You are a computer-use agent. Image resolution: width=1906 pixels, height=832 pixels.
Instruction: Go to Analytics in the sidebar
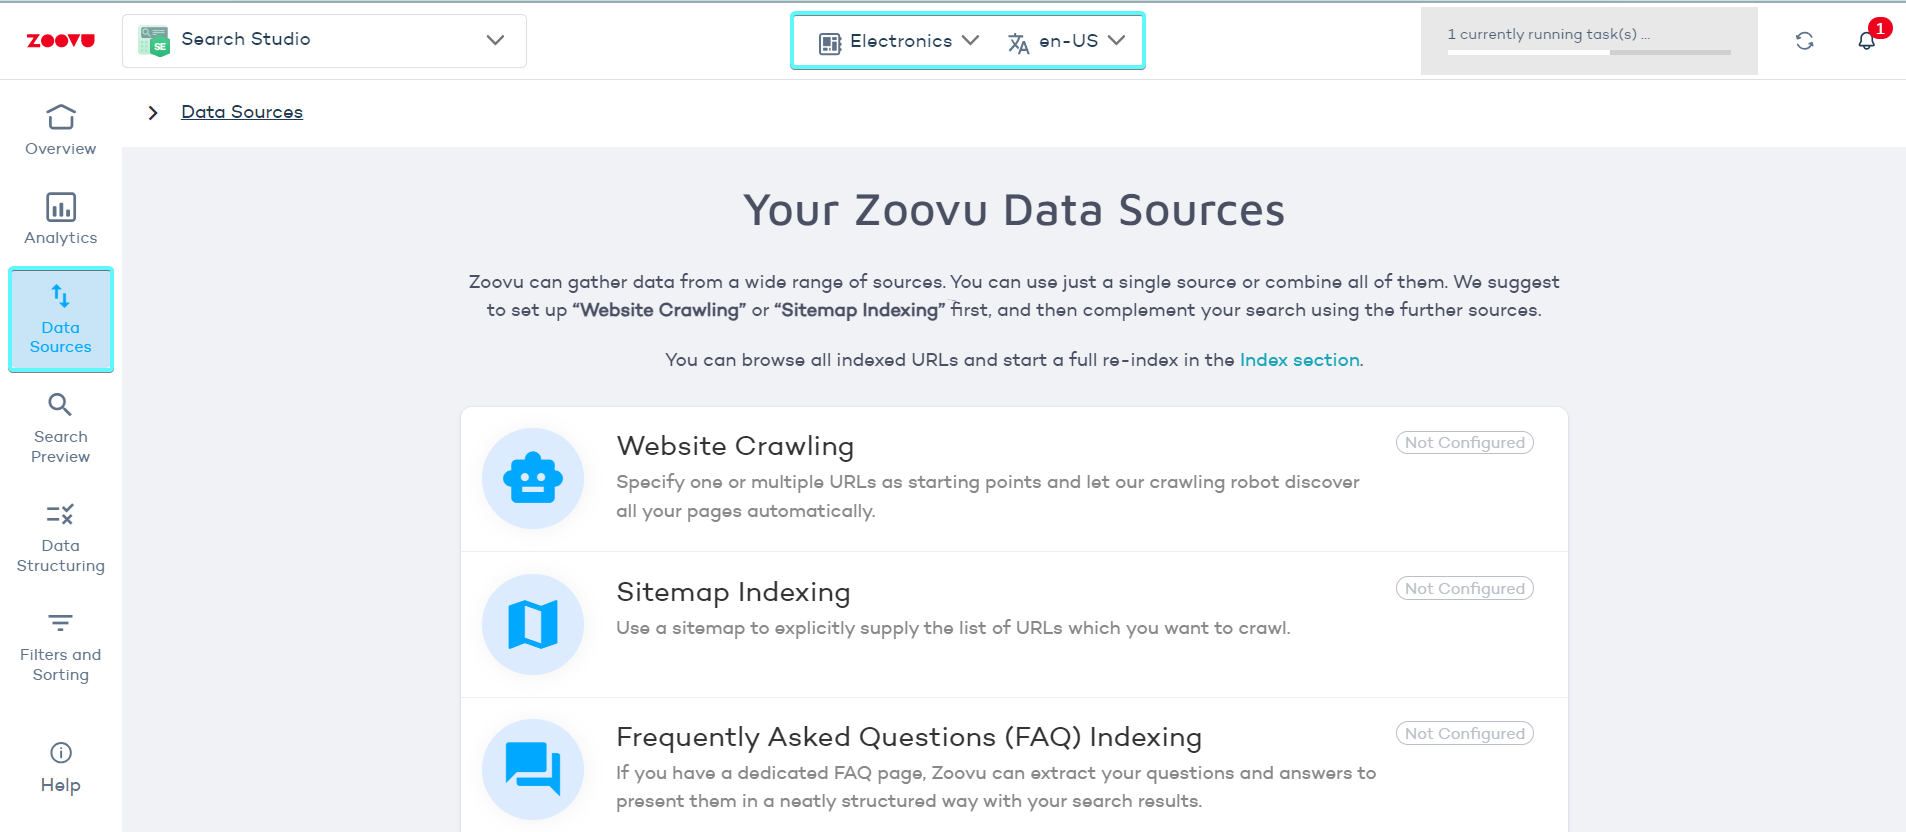tap(61, 219)
